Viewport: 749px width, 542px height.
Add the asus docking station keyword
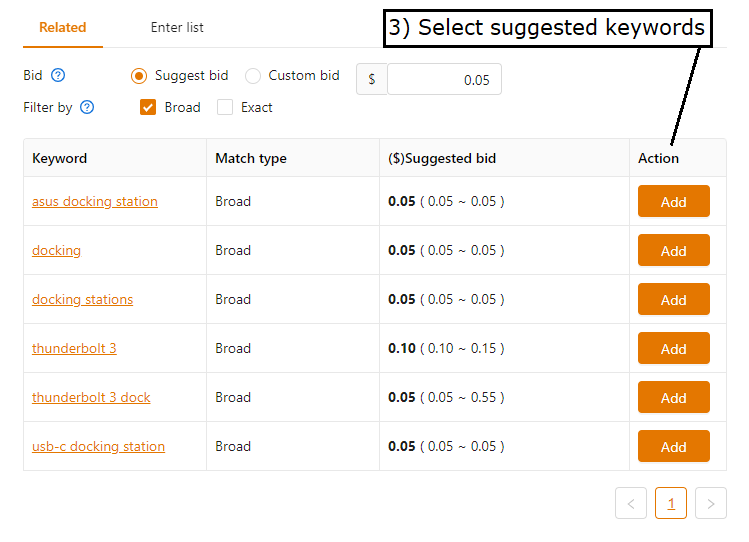click(x=674, y=202)
